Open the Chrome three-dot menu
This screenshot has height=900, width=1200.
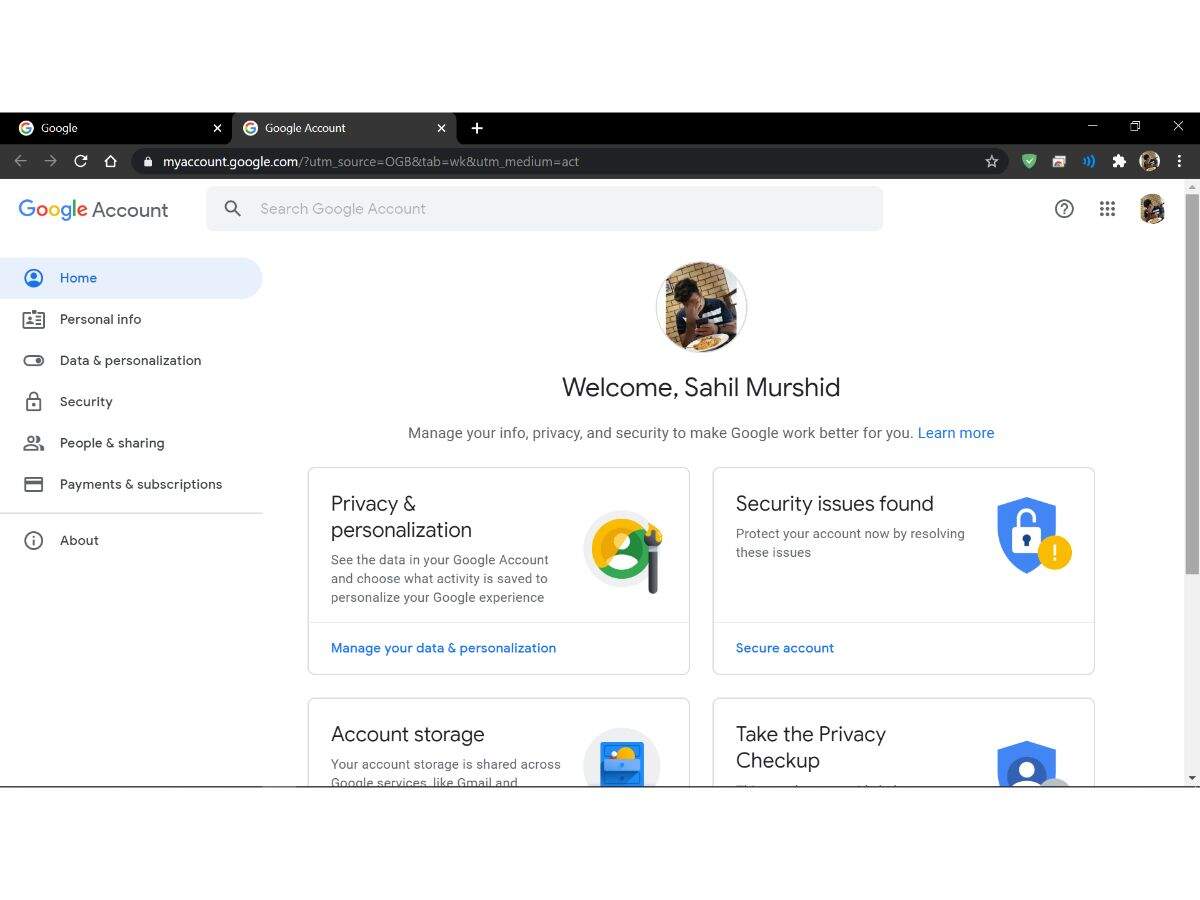[x=1179, y=161]
